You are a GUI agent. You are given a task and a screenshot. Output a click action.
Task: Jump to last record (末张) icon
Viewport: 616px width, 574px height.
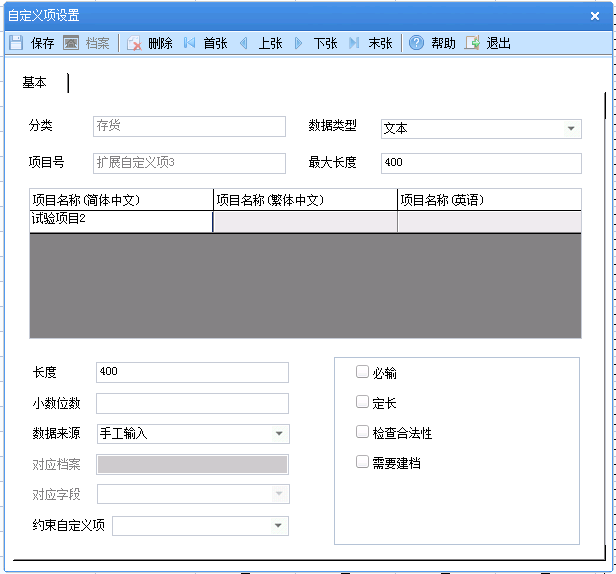point(354,43)
